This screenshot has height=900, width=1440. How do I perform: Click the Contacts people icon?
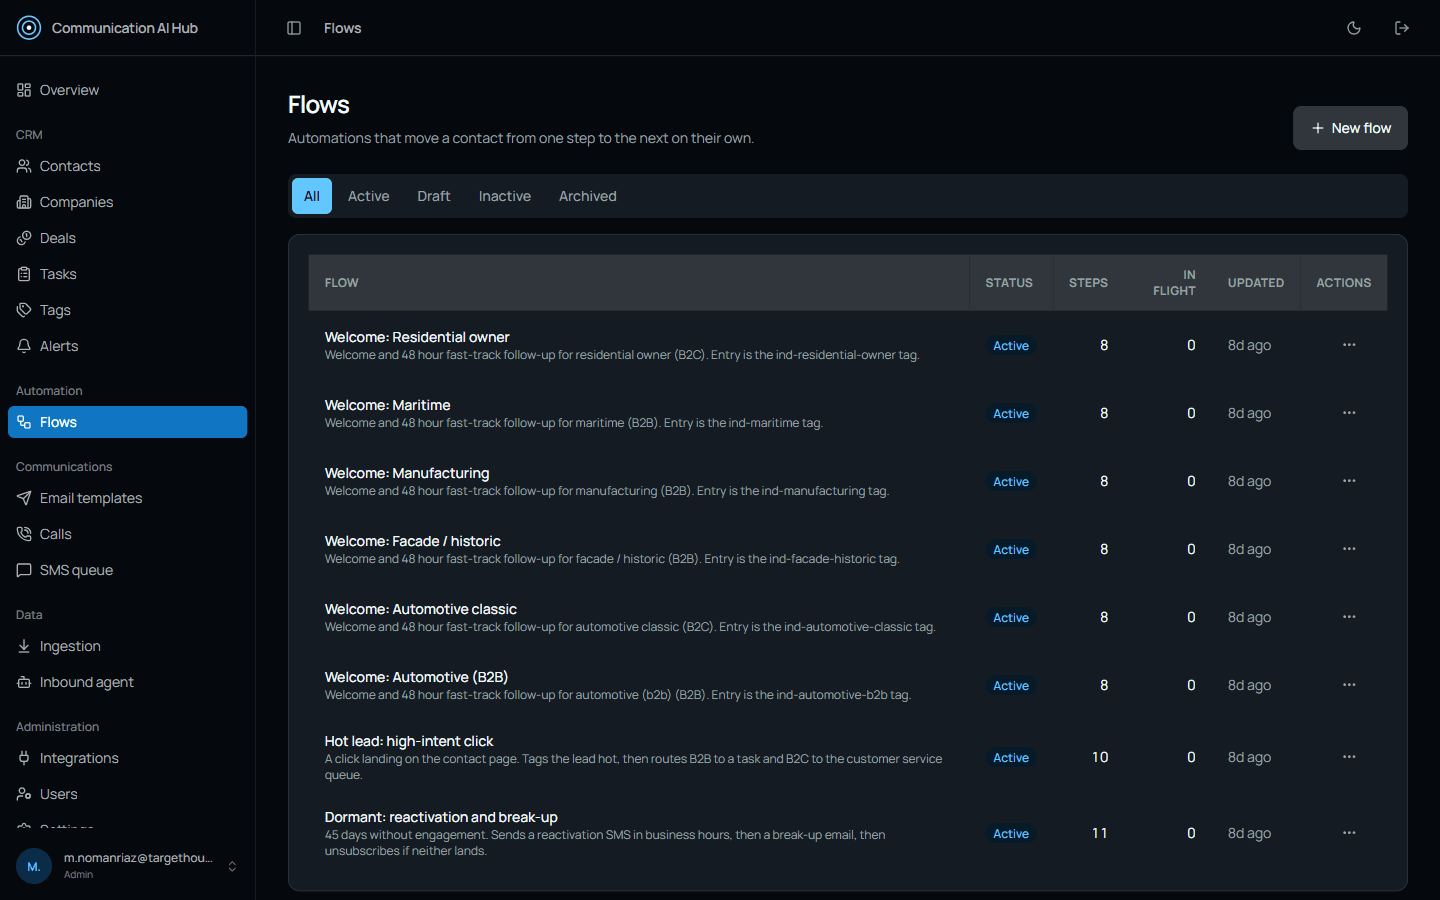click(24, 166)
